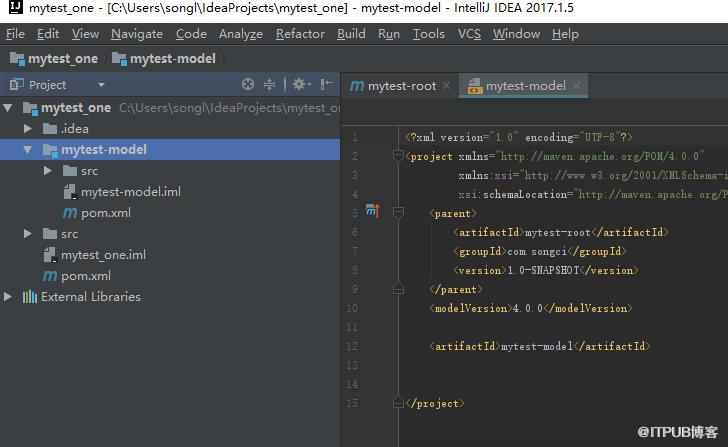
Task: Click Scroll from Source target icon
Action: click(x=248, y=84)
